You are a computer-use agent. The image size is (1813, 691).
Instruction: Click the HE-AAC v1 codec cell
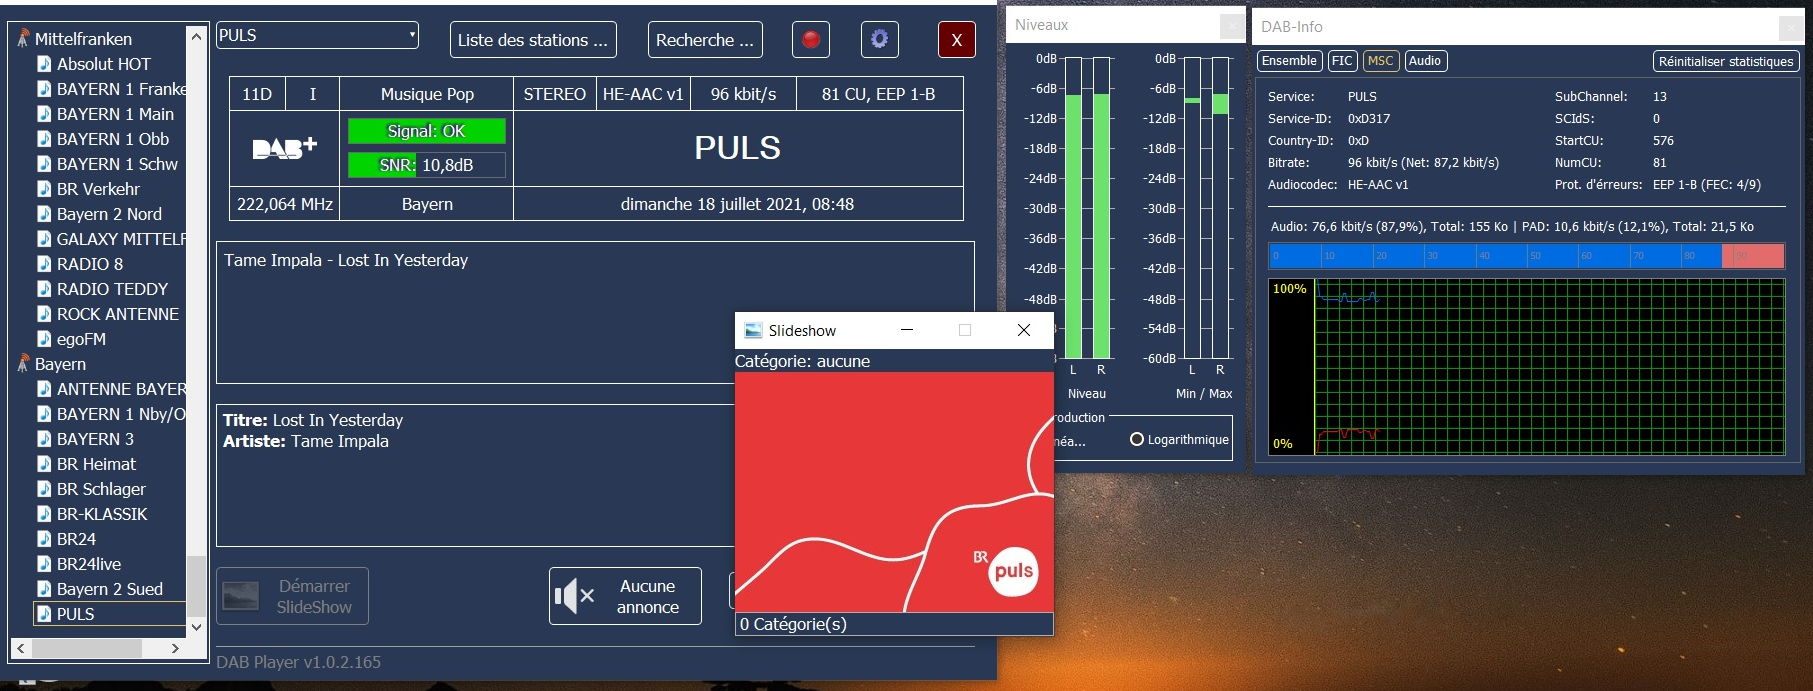click(x=643, y=94)
